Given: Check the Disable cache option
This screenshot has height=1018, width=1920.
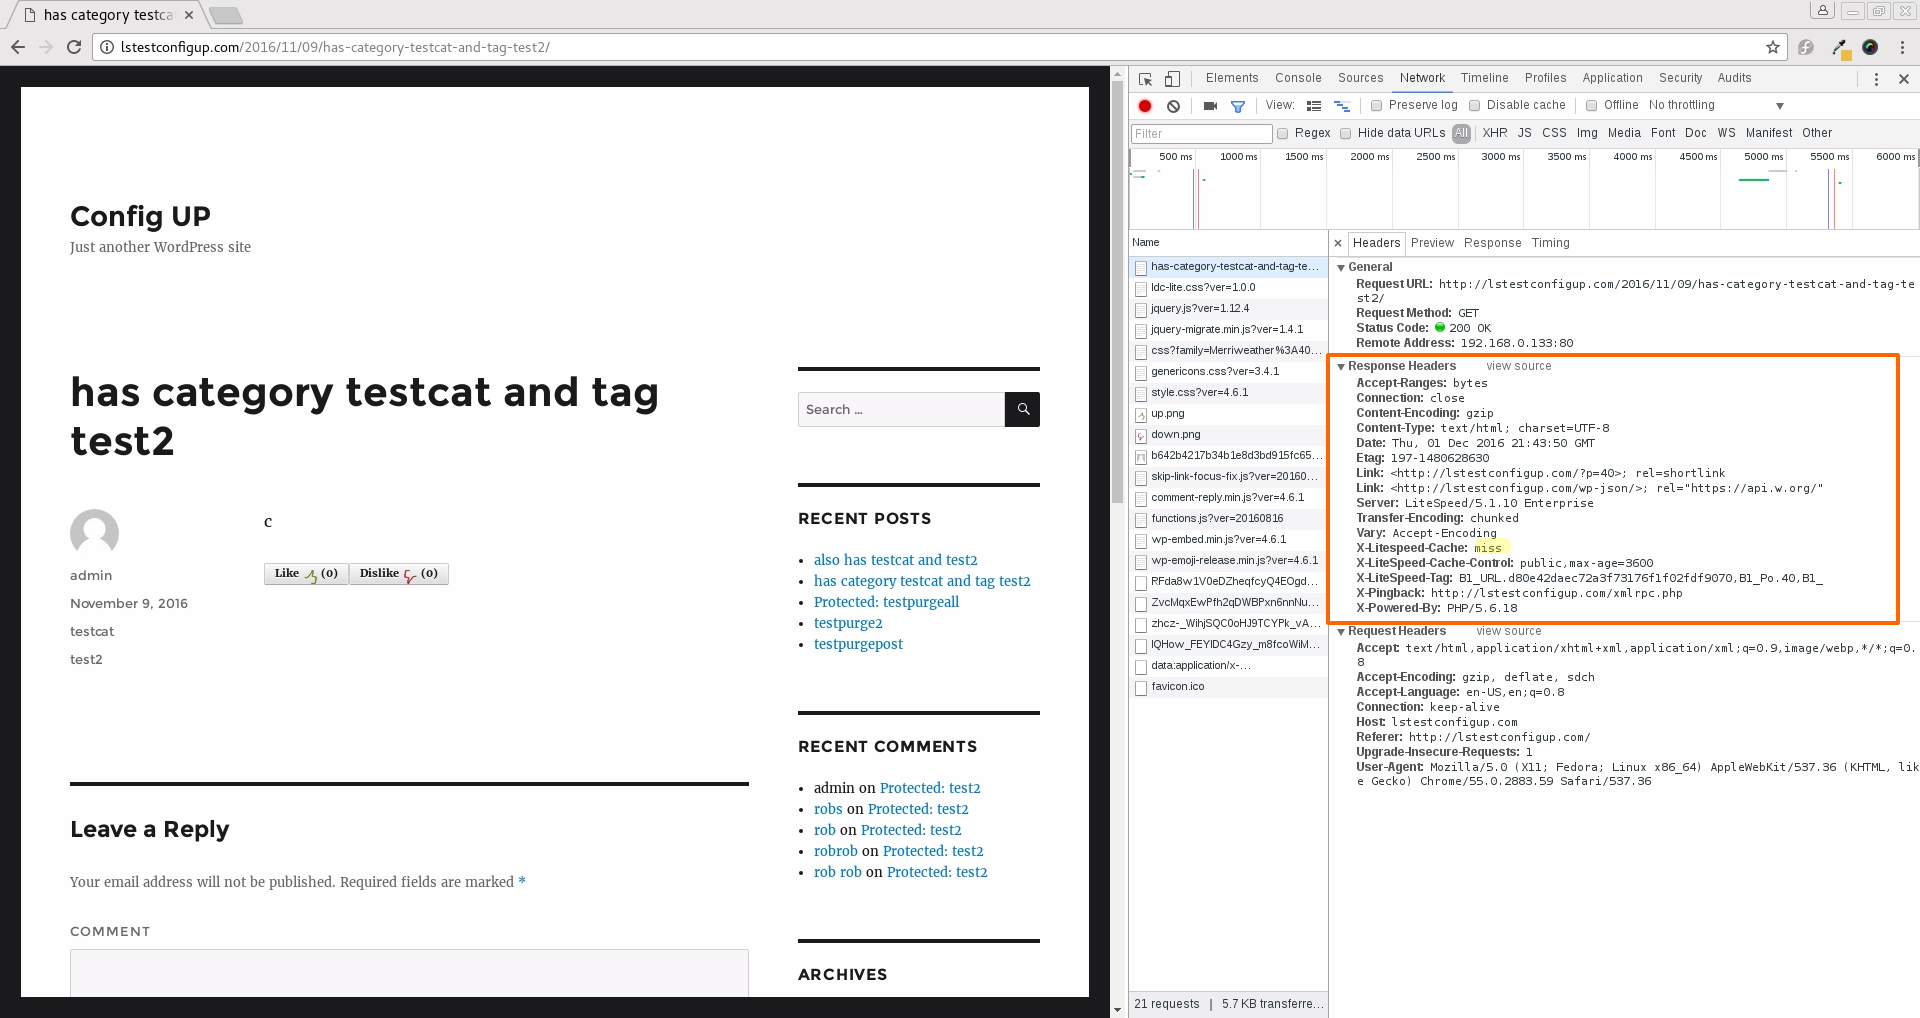Looking at the screenshot, I should tap(1475, 106).
